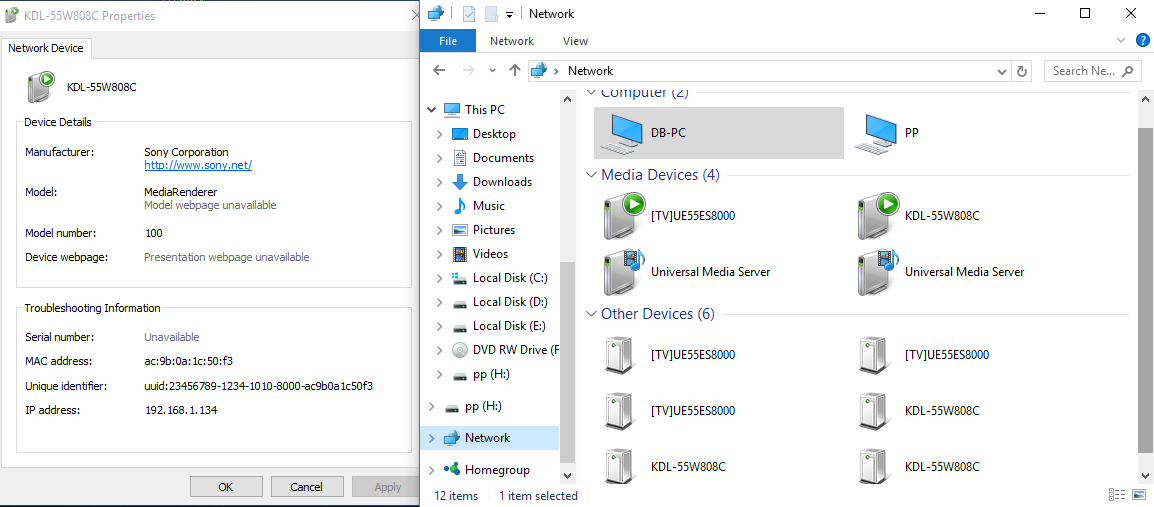Open the Network ribbon tab
The width and height of the screenshot is (1154, 507).
pyautogui.click(x=511, y=41)
